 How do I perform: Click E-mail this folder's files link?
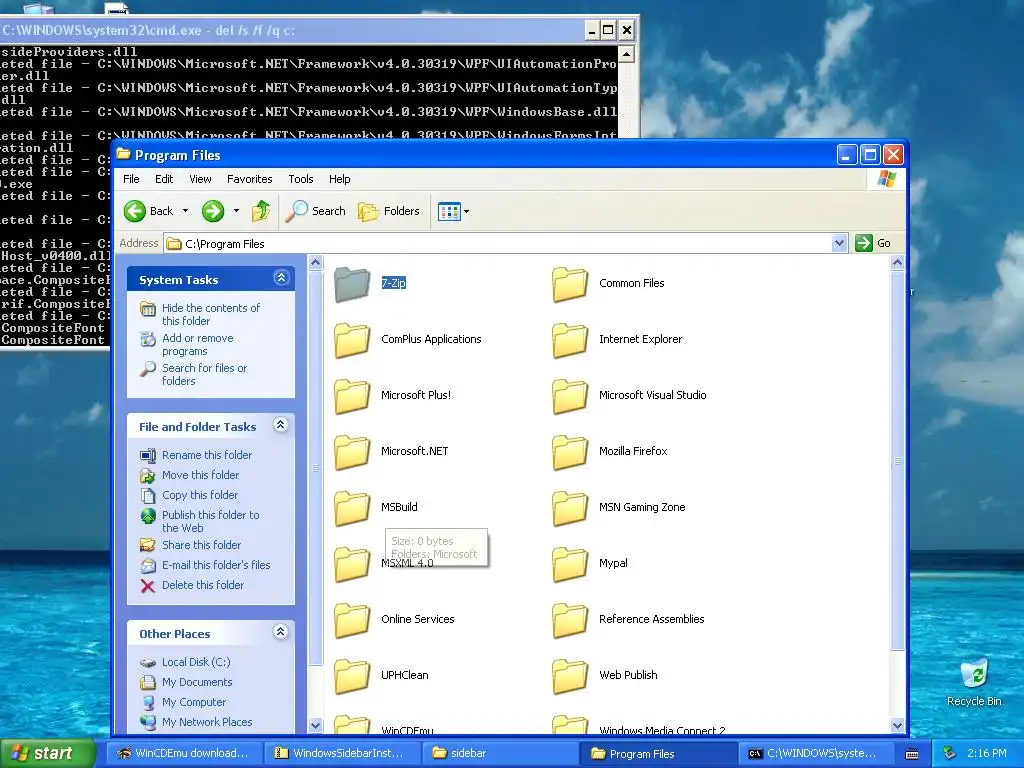tap(216, 566)
